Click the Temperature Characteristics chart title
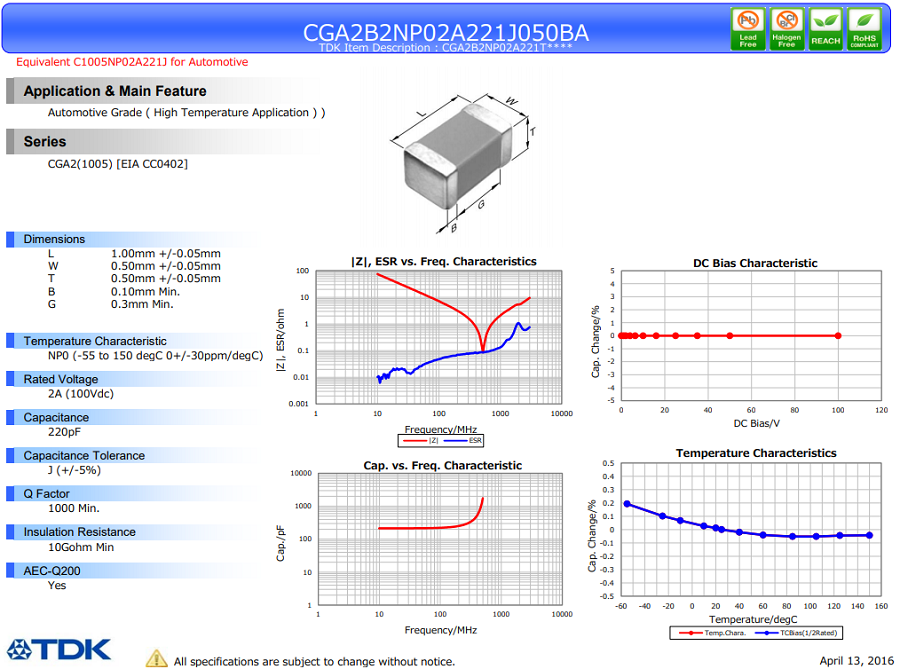The height and width of the screenshot is (669, 900). point(756,453)
